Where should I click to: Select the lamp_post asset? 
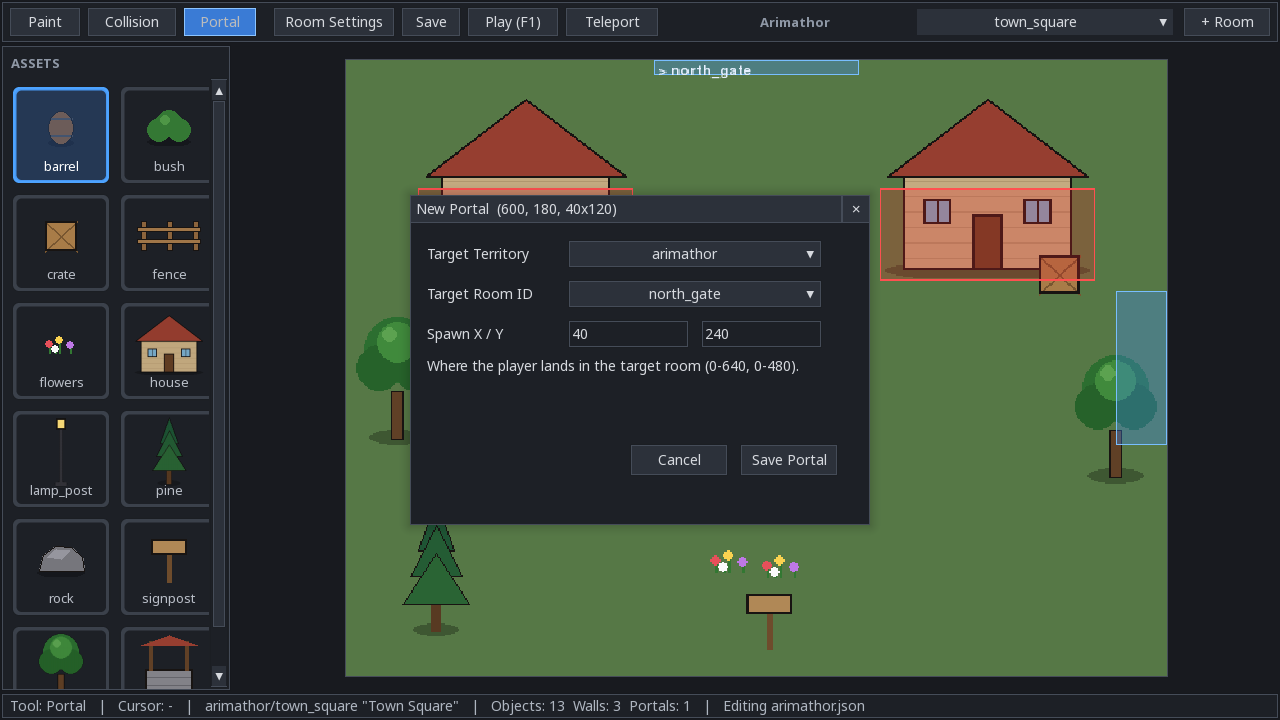tap(61, 459)
